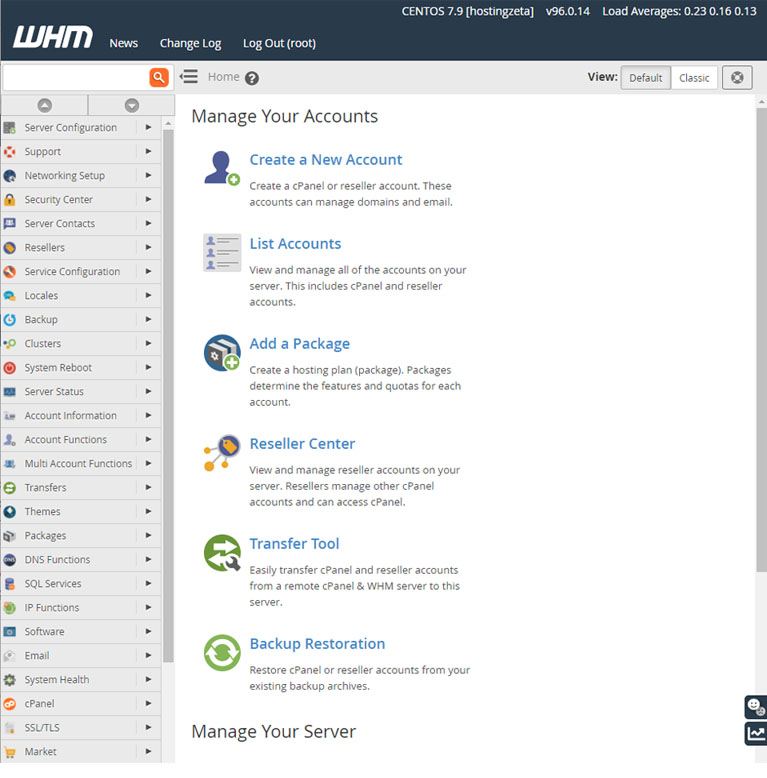767x778 pixels.
Task: Open the Change Log menu item
Action: 190,43
